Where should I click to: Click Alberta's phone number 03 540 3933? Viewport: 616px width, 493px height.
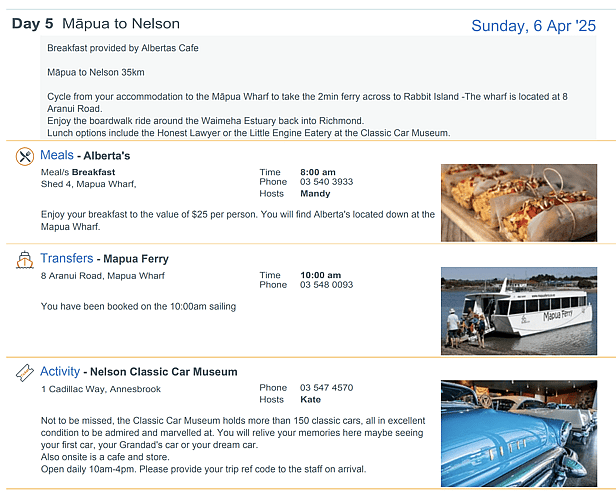[326, 183]
